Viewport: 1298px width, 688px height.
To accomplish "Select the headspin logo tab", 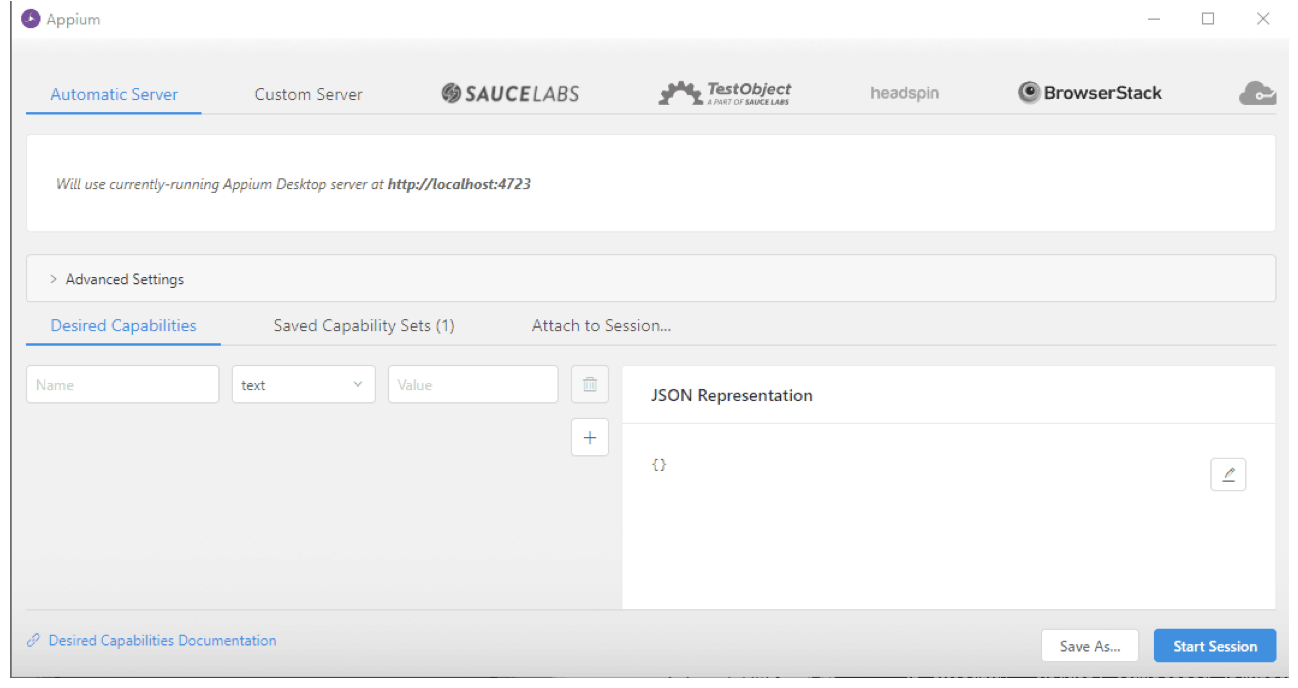I will [904, 94].
